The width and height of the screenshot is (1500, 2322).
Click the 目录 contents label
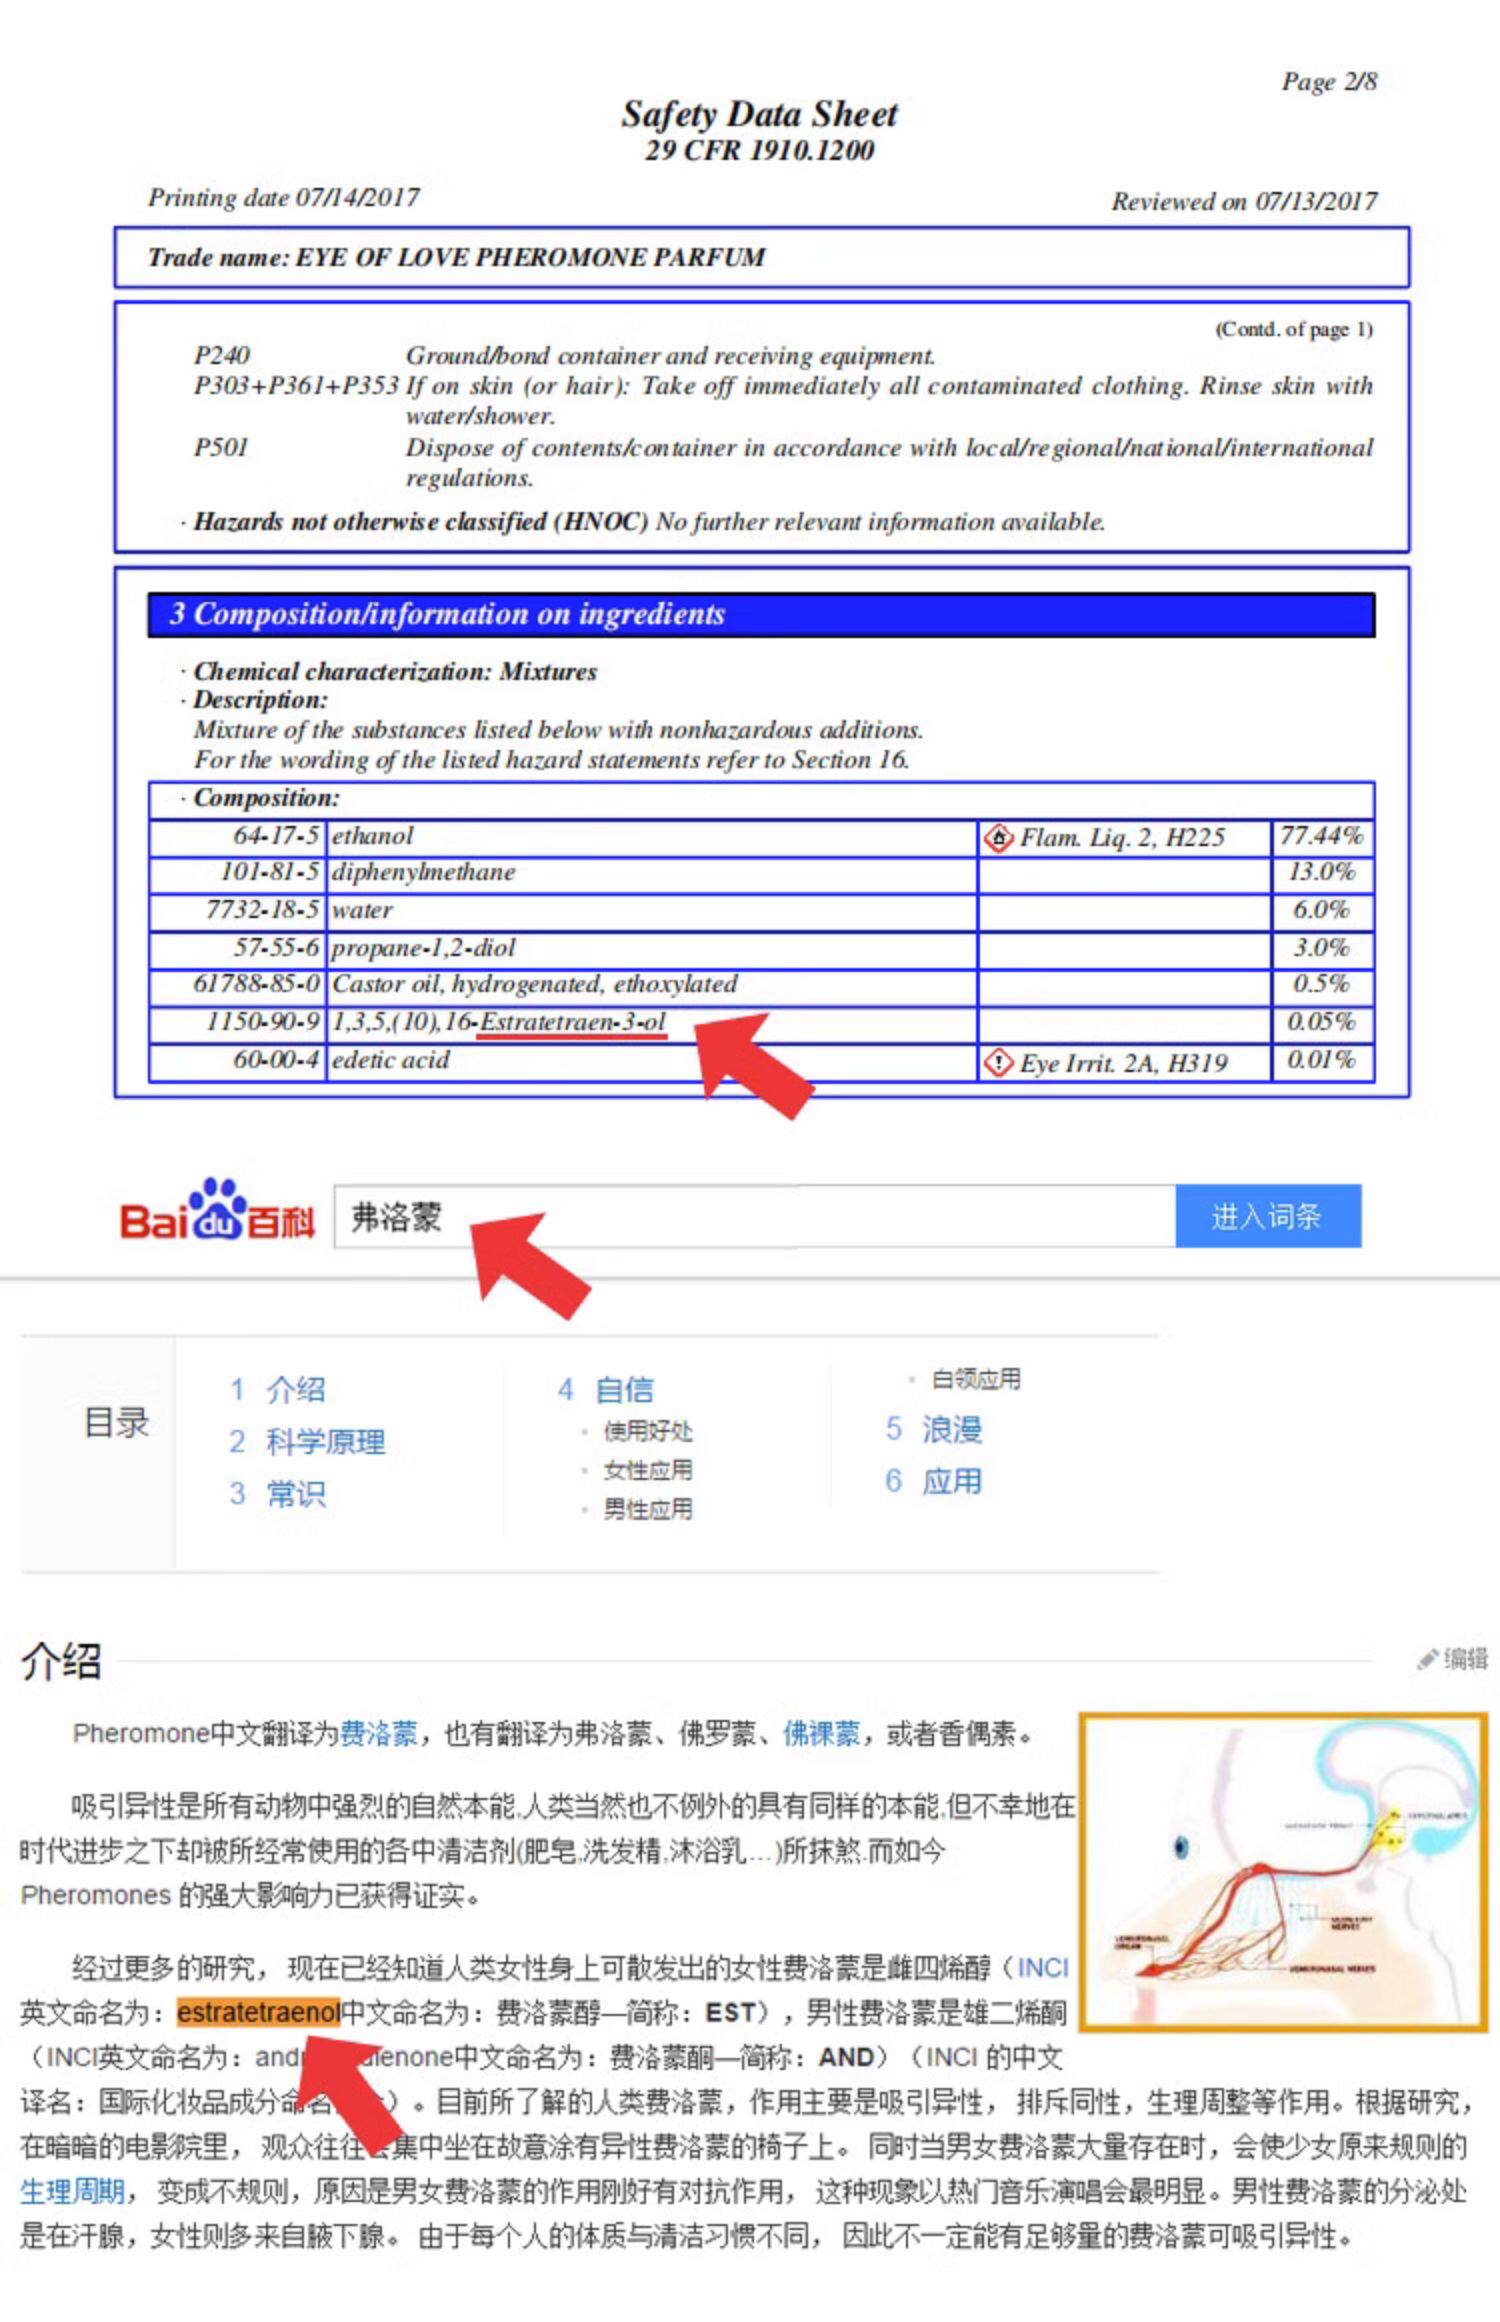tap(117, 1422)
